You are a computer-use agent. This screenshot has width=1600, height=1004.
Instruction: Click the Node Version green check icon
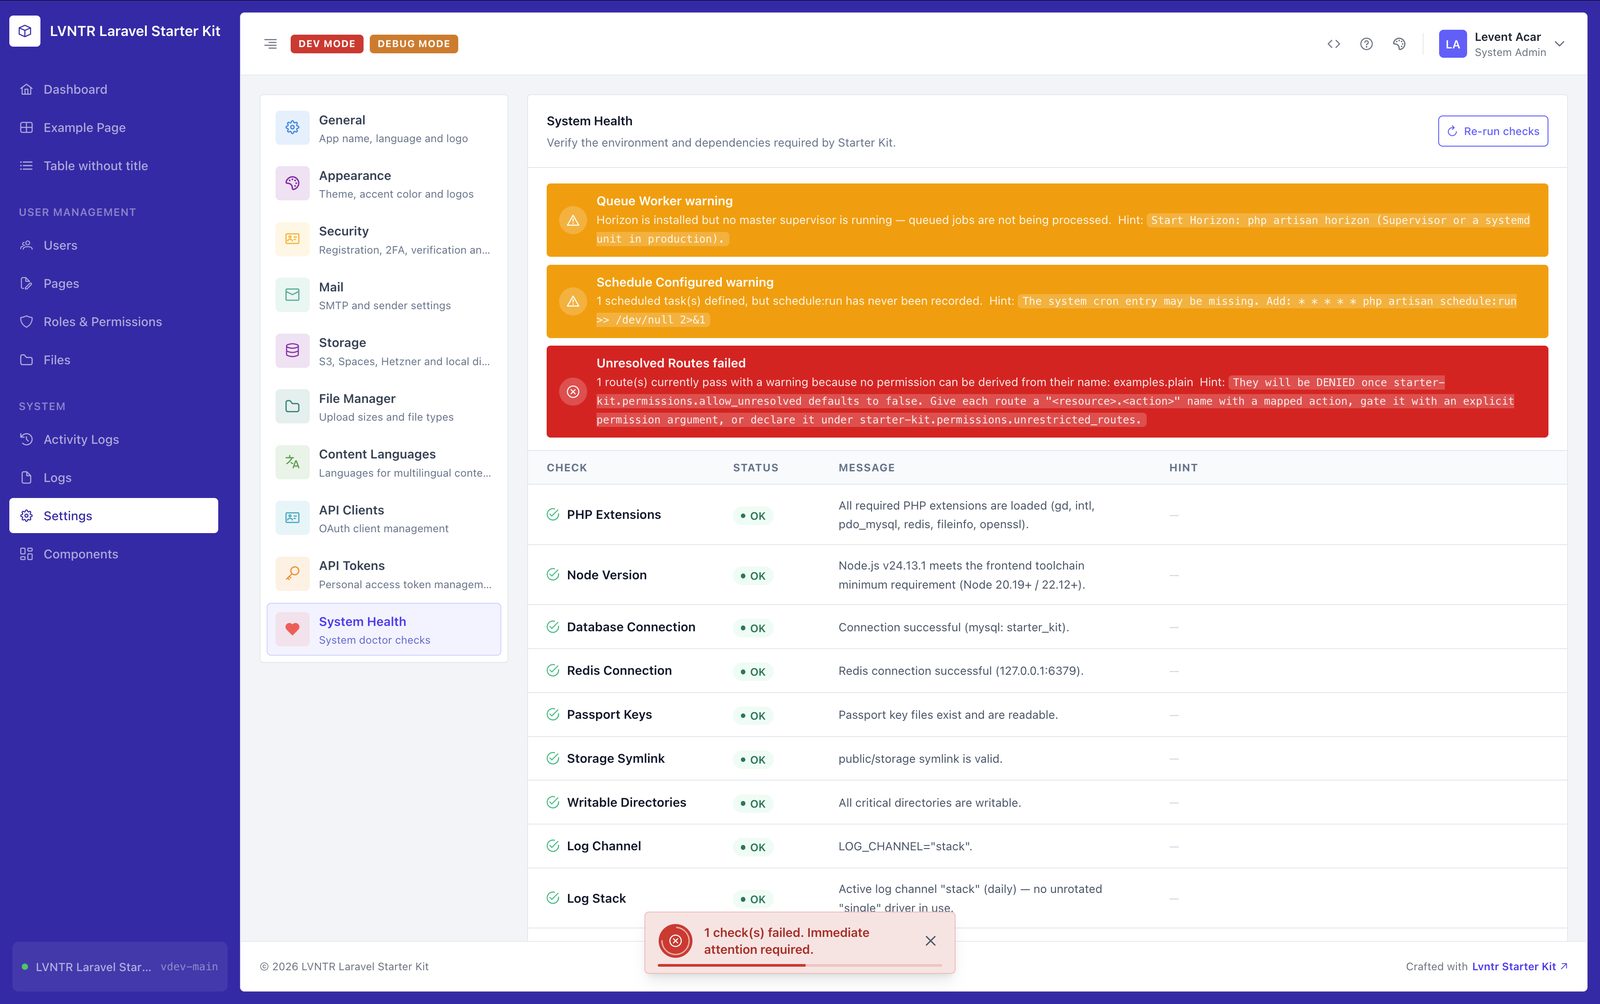pyautogui.click(x=553, y=575)
